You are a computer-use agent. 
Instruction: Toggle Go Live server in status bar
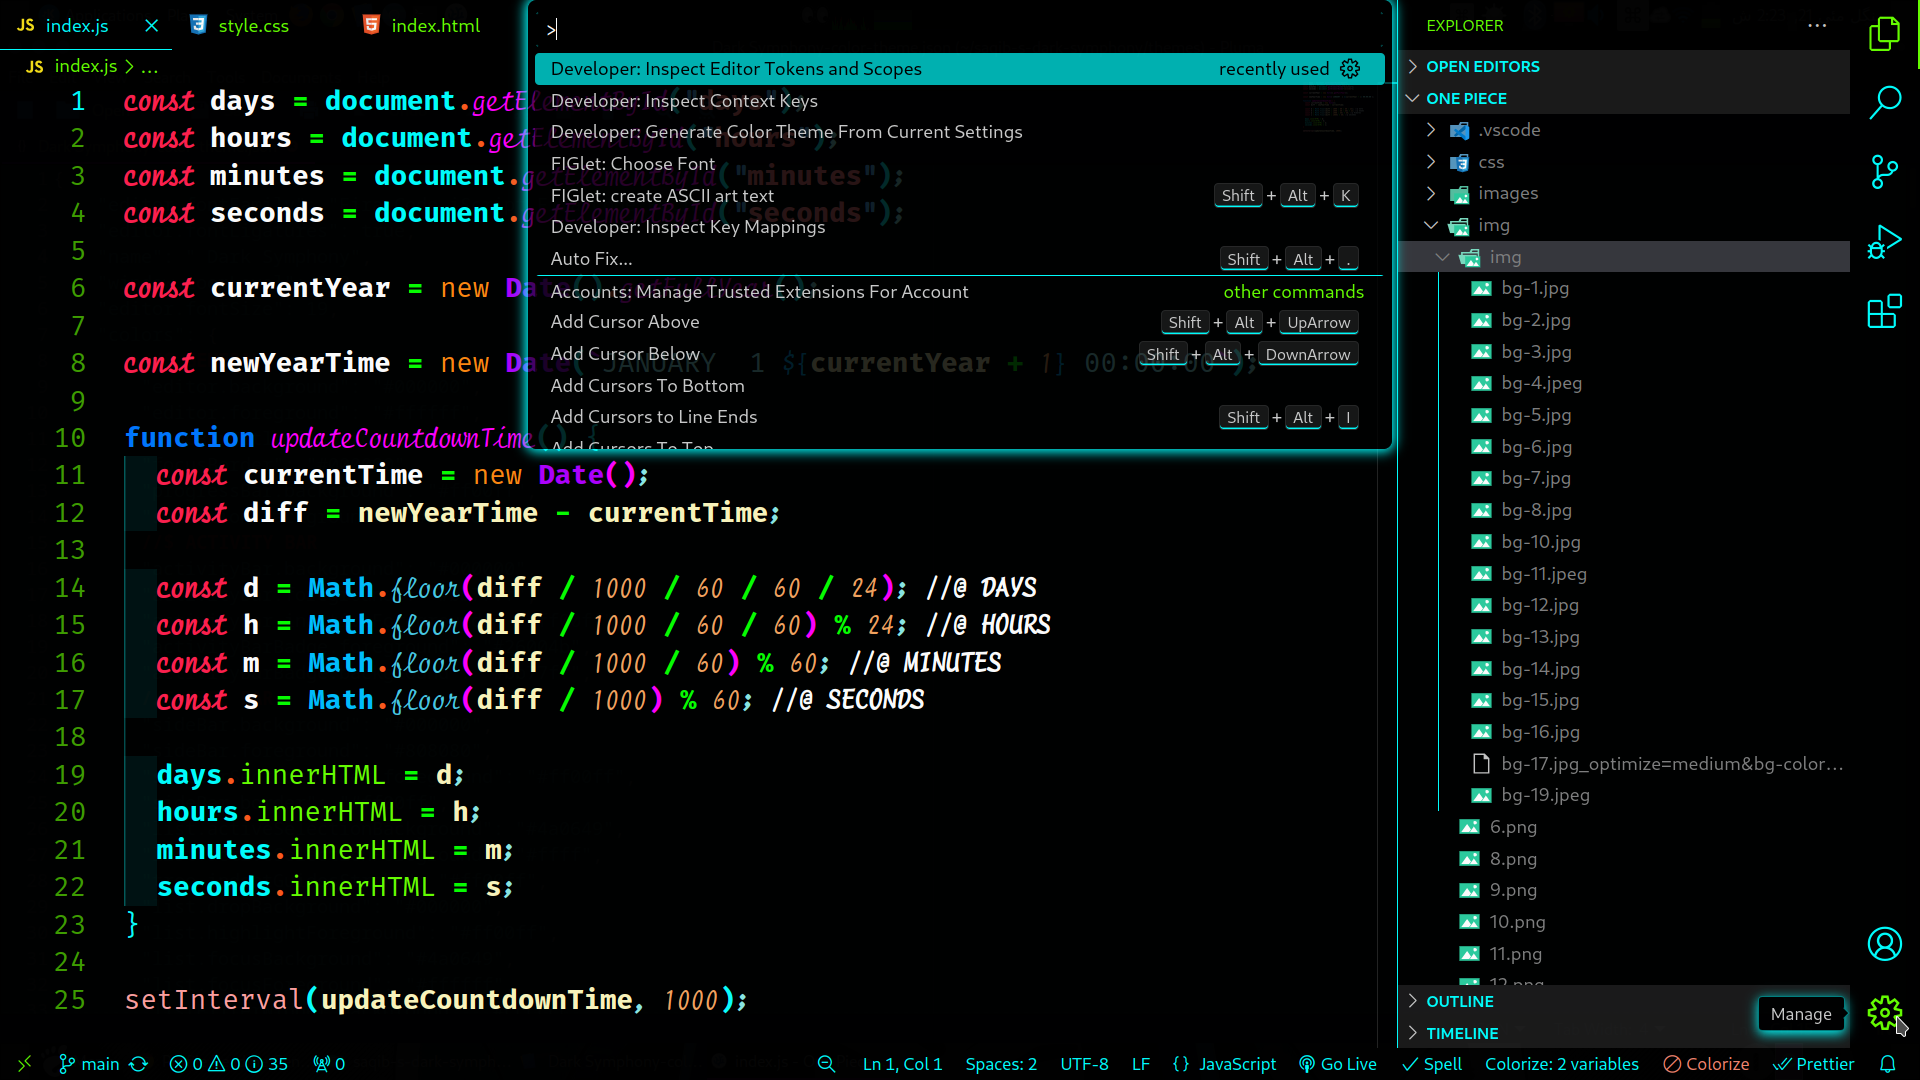click(1337, 1064)
